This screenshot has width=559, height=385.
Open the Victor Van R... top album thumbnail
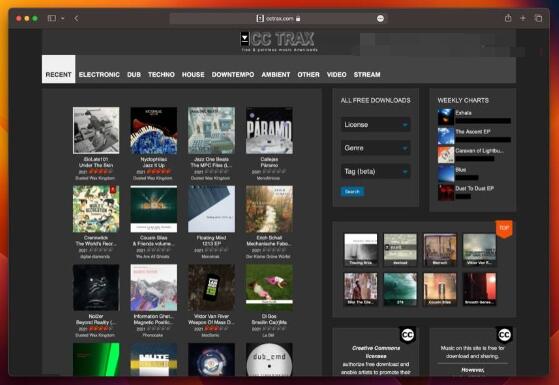pos(479,250)
